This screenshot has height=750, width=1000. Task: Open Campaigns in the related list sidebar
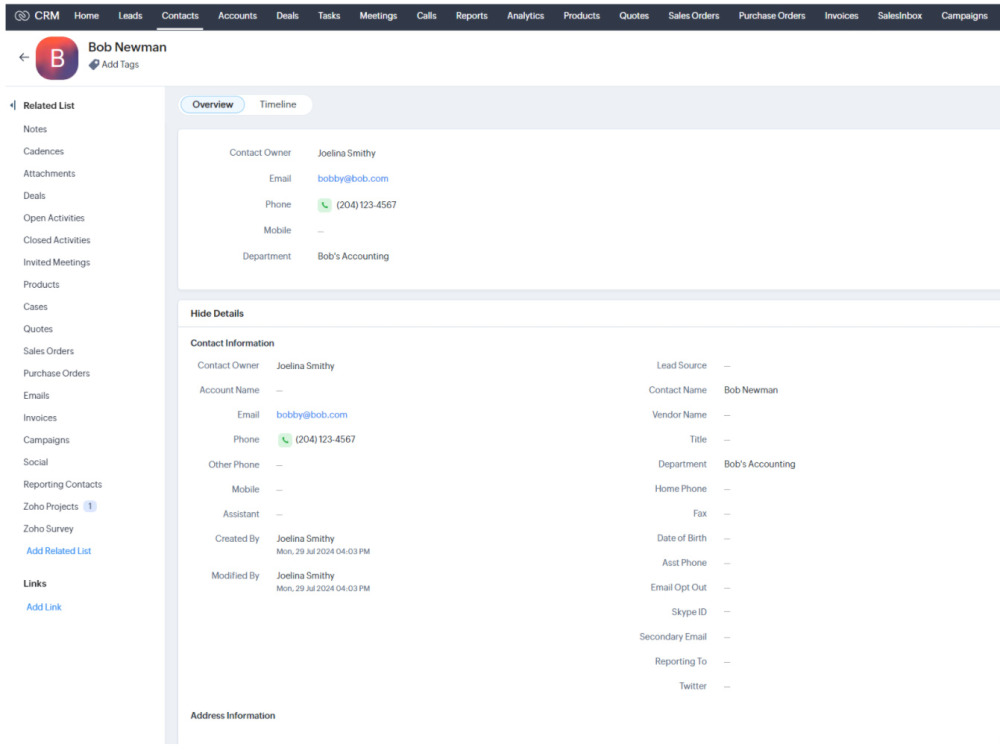click(x=47, y=440)
